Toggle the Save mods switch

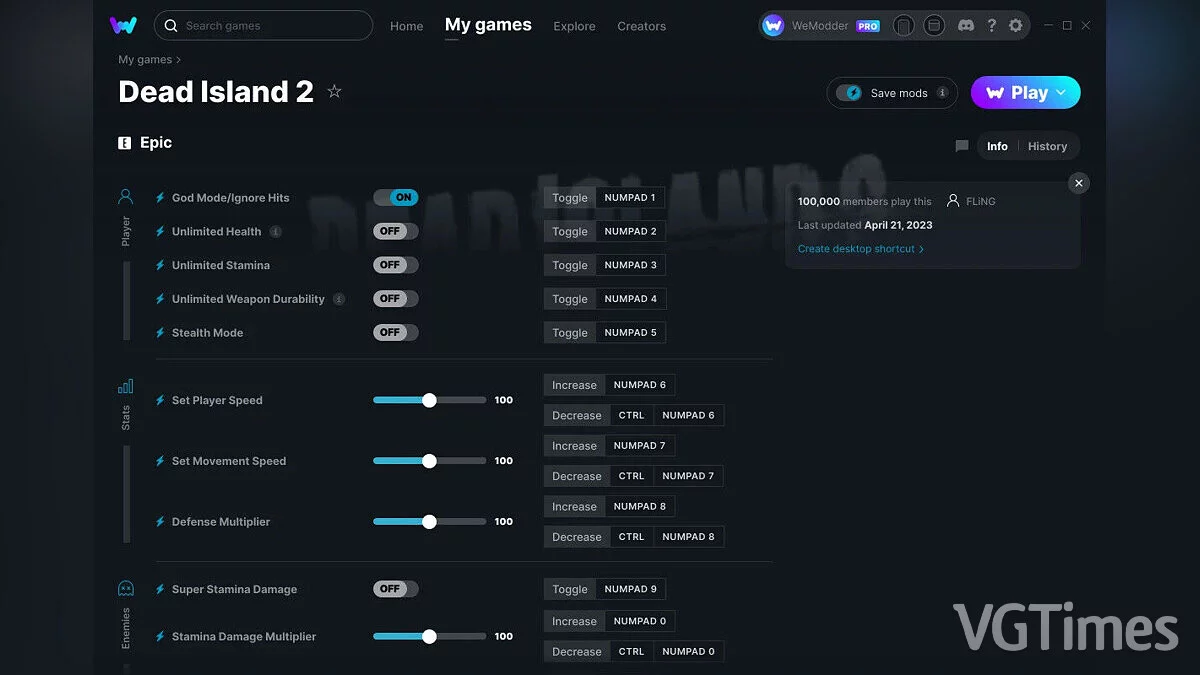coord(849,93)
